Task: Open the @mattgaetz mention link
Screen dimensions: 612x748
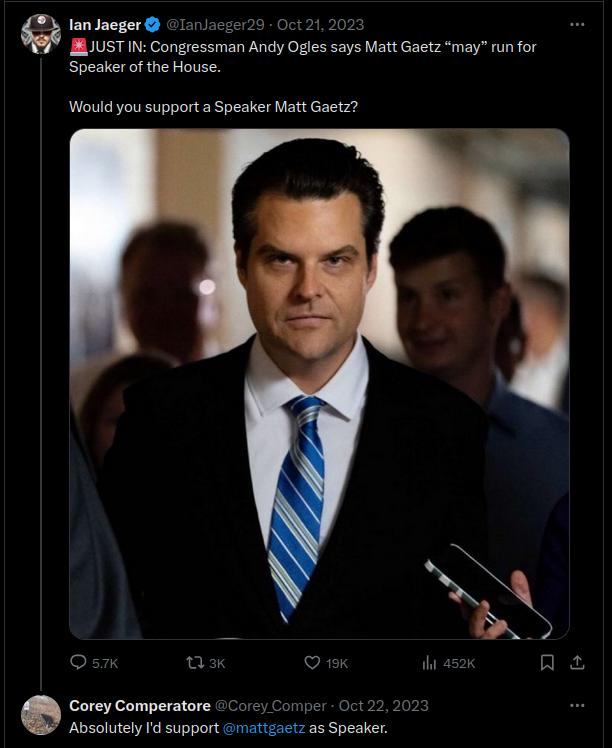Action: (264, 727)
